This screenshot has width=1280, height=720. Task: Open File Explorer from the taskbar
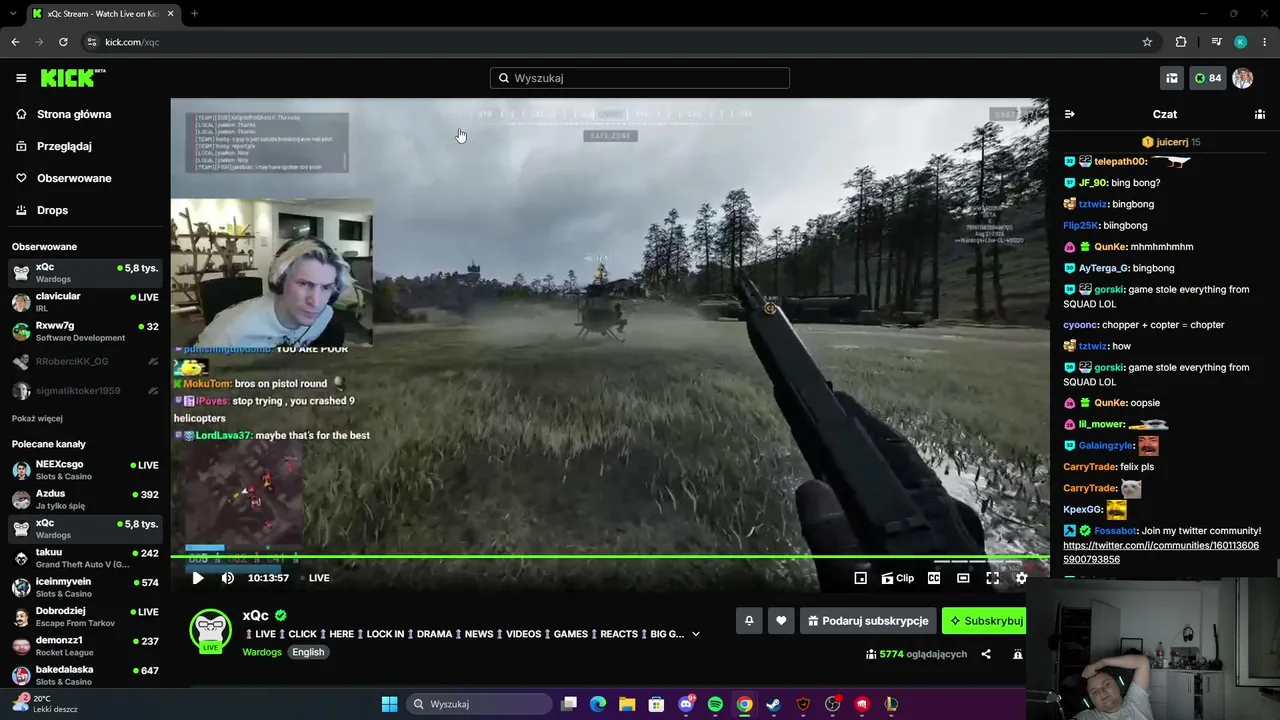tap(627, 704)
